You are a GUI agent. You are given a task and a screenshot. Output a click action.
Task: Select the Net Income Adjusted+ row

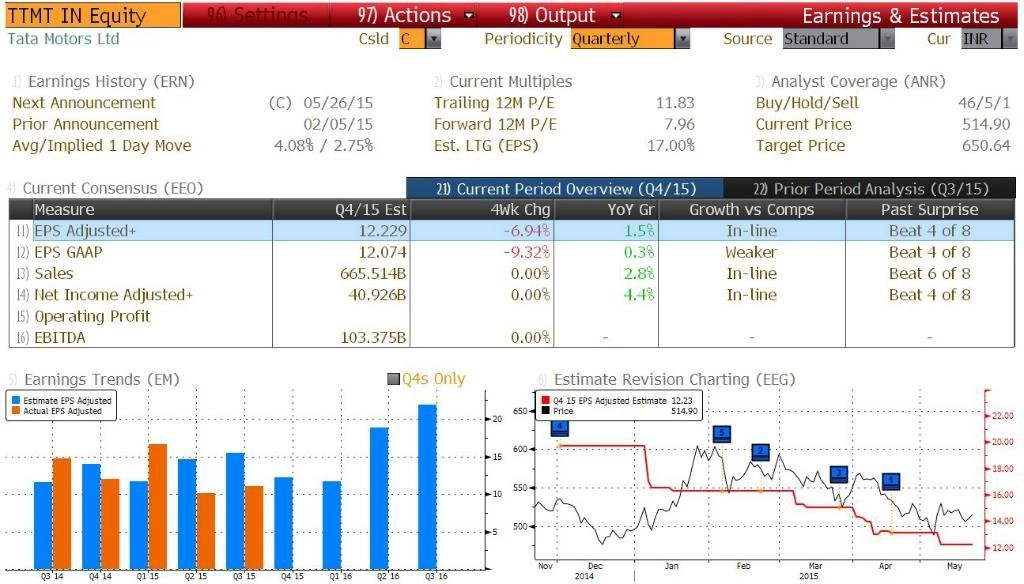pyautogui.click(x=512, y=295)
